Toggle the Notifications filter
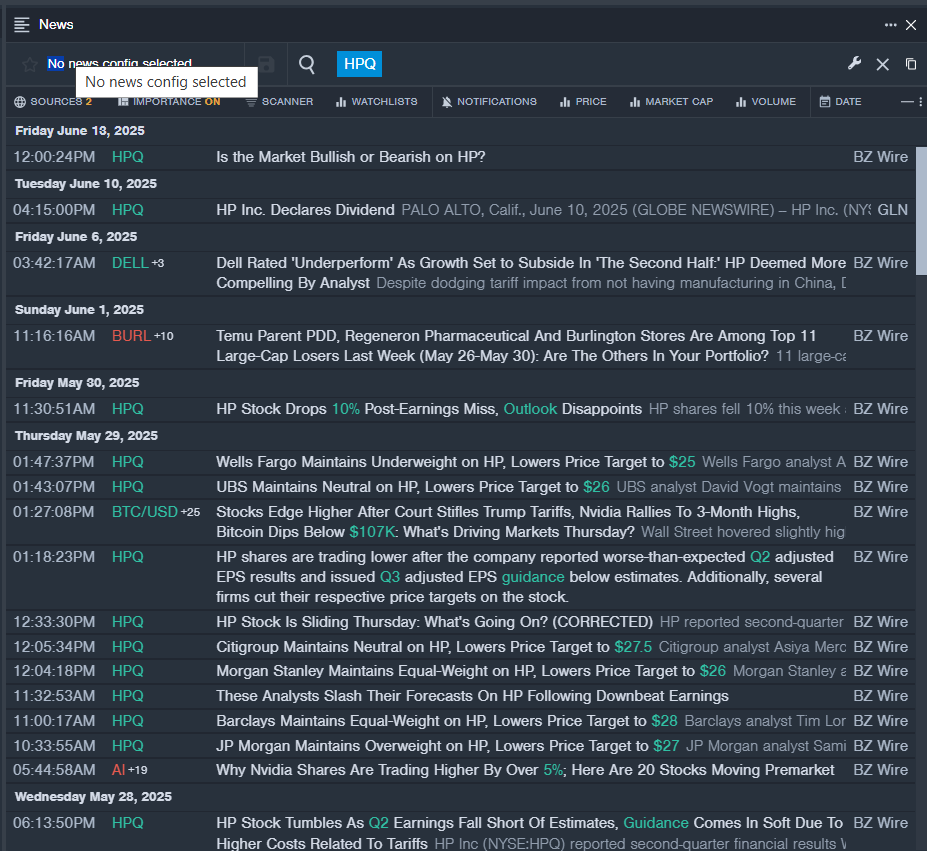The height and width of the screenshot is (851, 927). coord(489,102)
